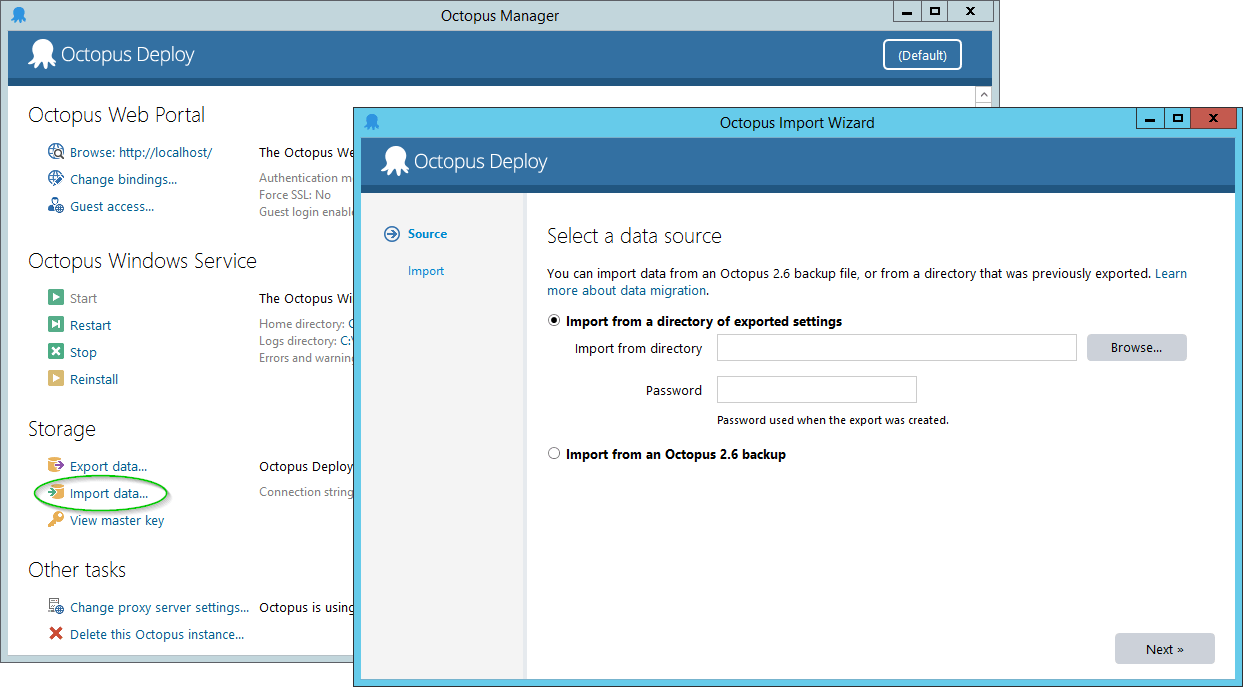Select Import from an Octopus 2.6 backup

[554, 454]
